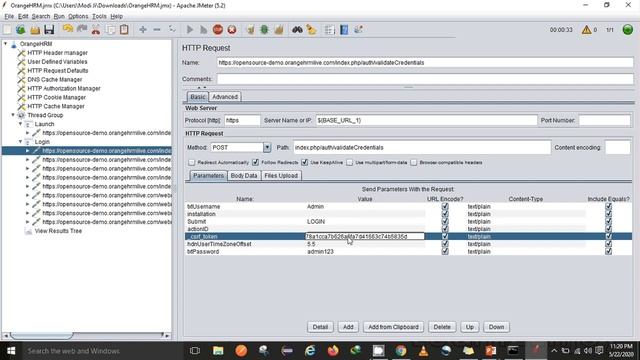Click the Paste clipboard icon
Screen dimensions: 640x360
click(124, 30)
